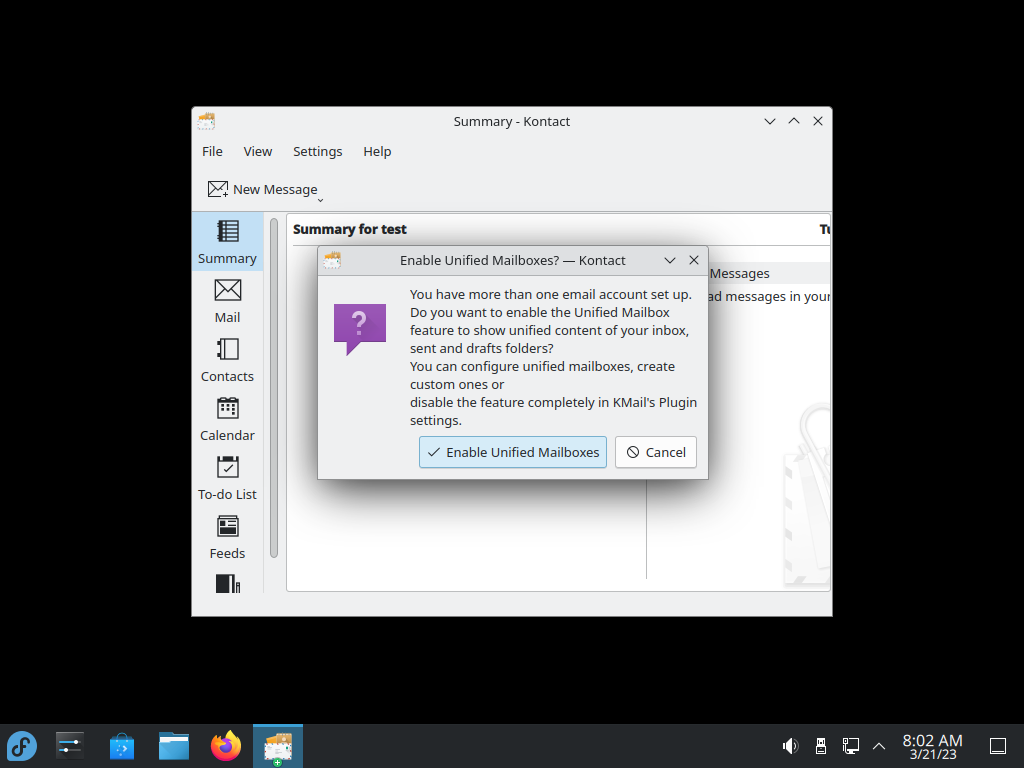
Task: Click Enable Unified Mailboxes button
Action: [513, 452]
